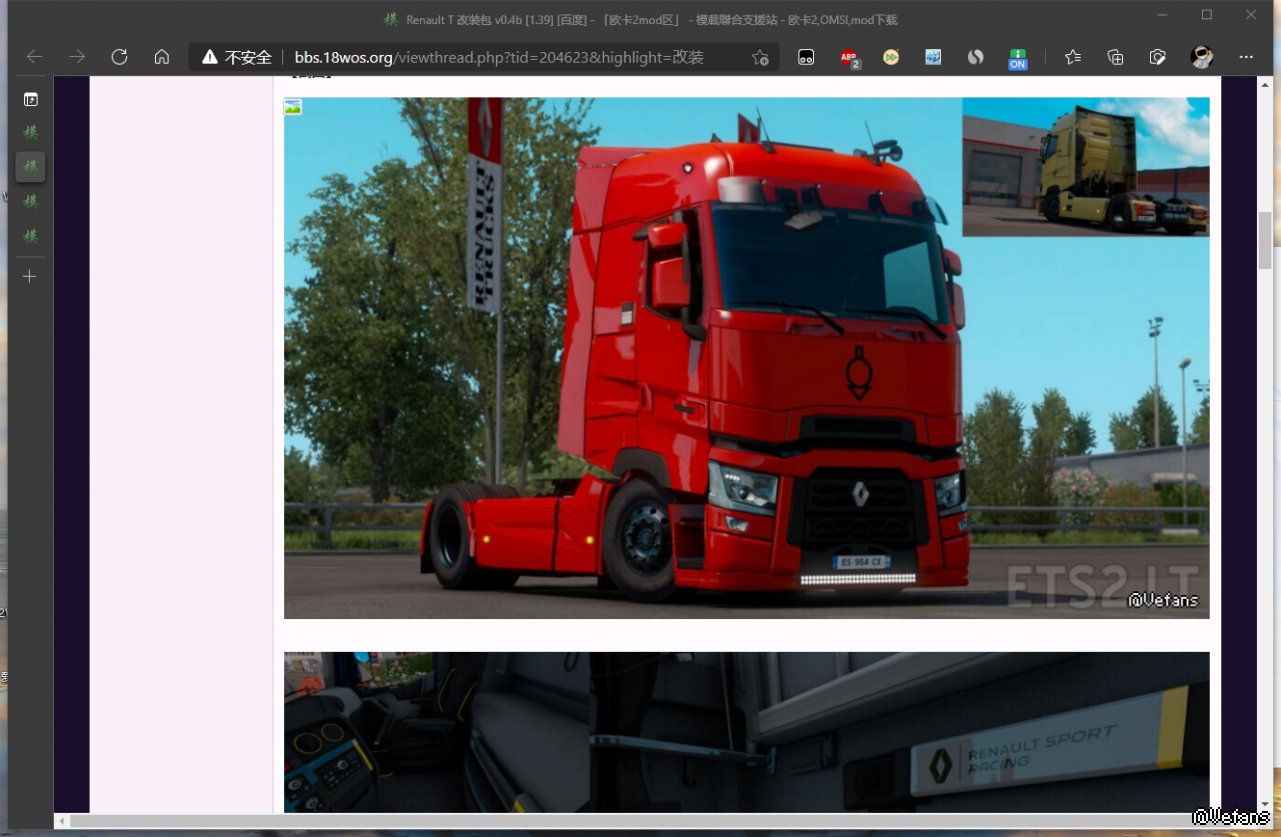This screenshot has width=1281, height=837.
Task: Add this page to favorites (star icon)
Action: tap(760, 57)
